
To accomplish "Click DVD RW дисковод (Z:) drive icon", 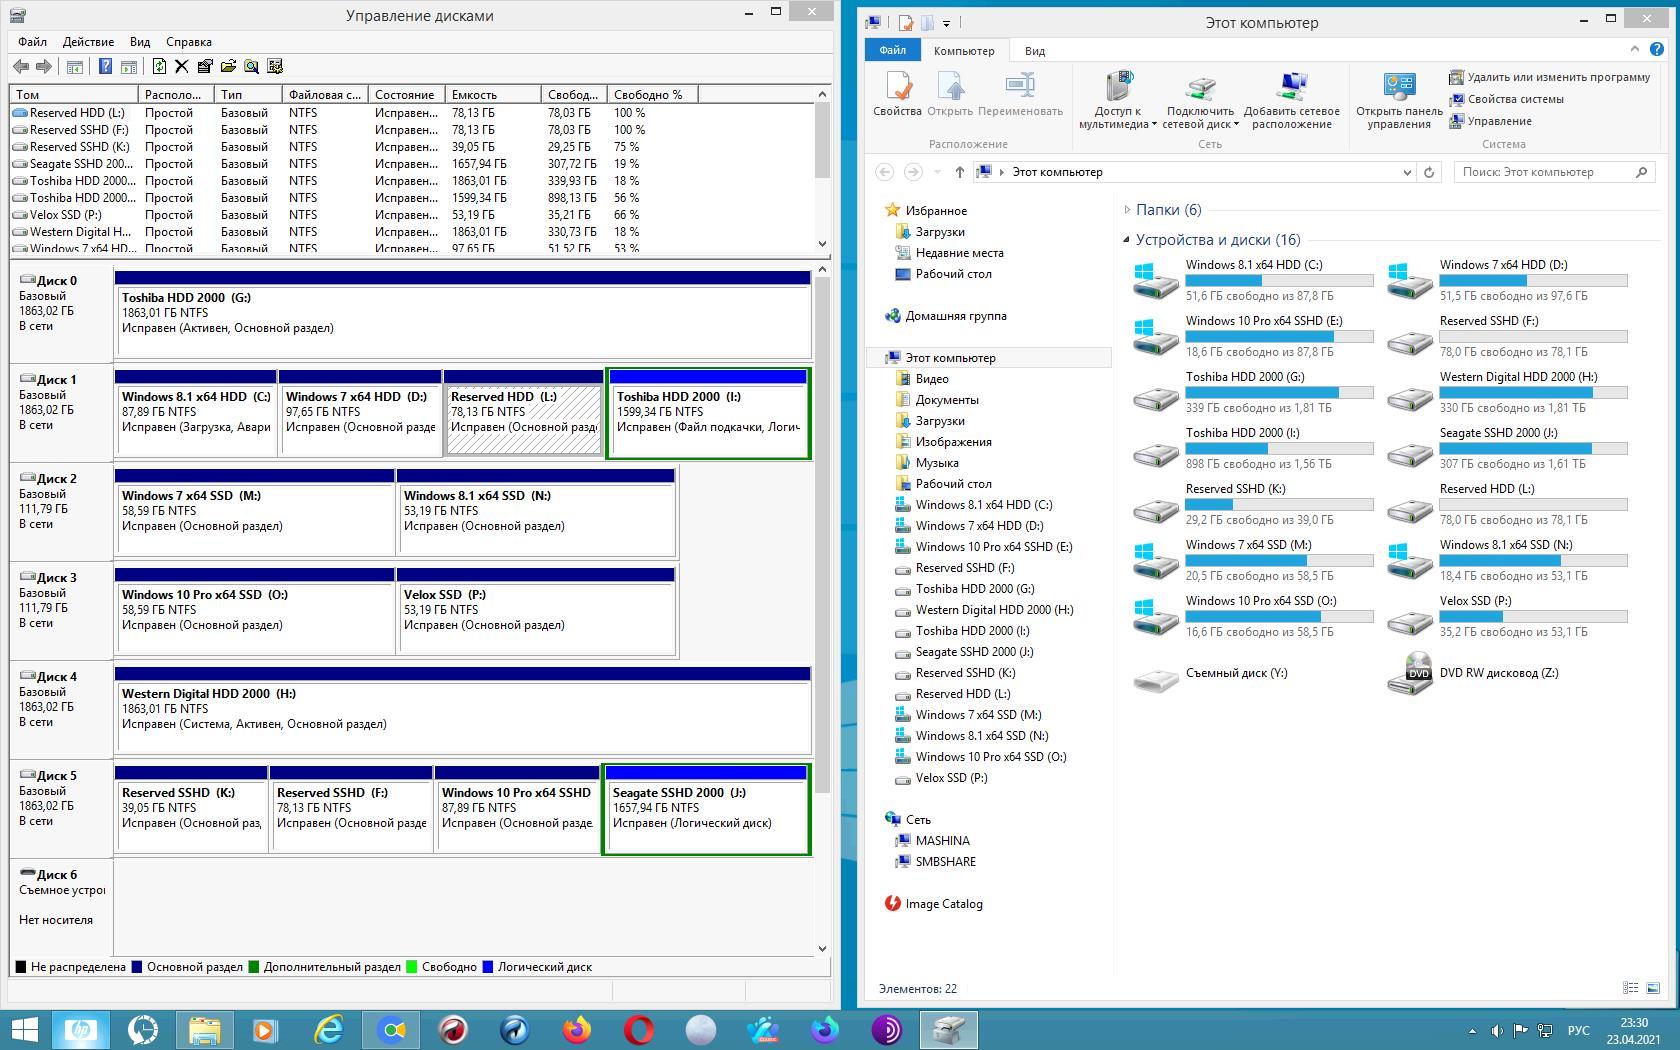I will click(x=1410, y=674).
